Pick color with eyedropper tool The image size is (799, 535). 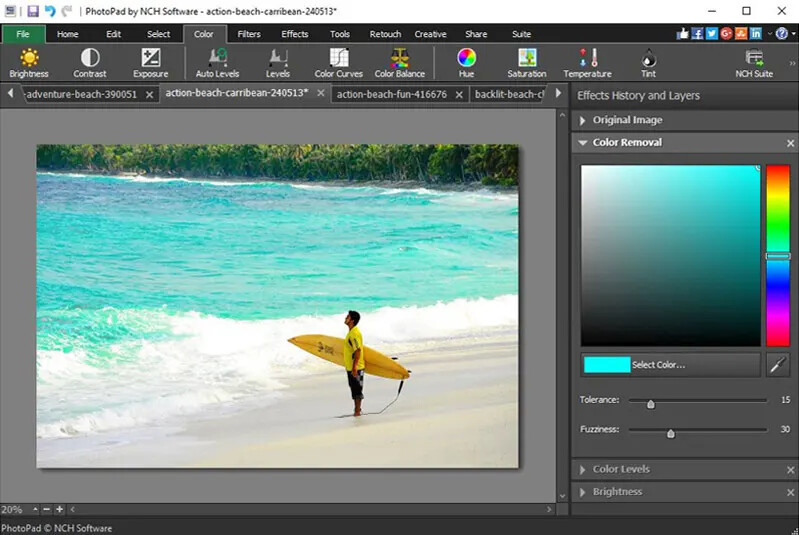point(777,365)
